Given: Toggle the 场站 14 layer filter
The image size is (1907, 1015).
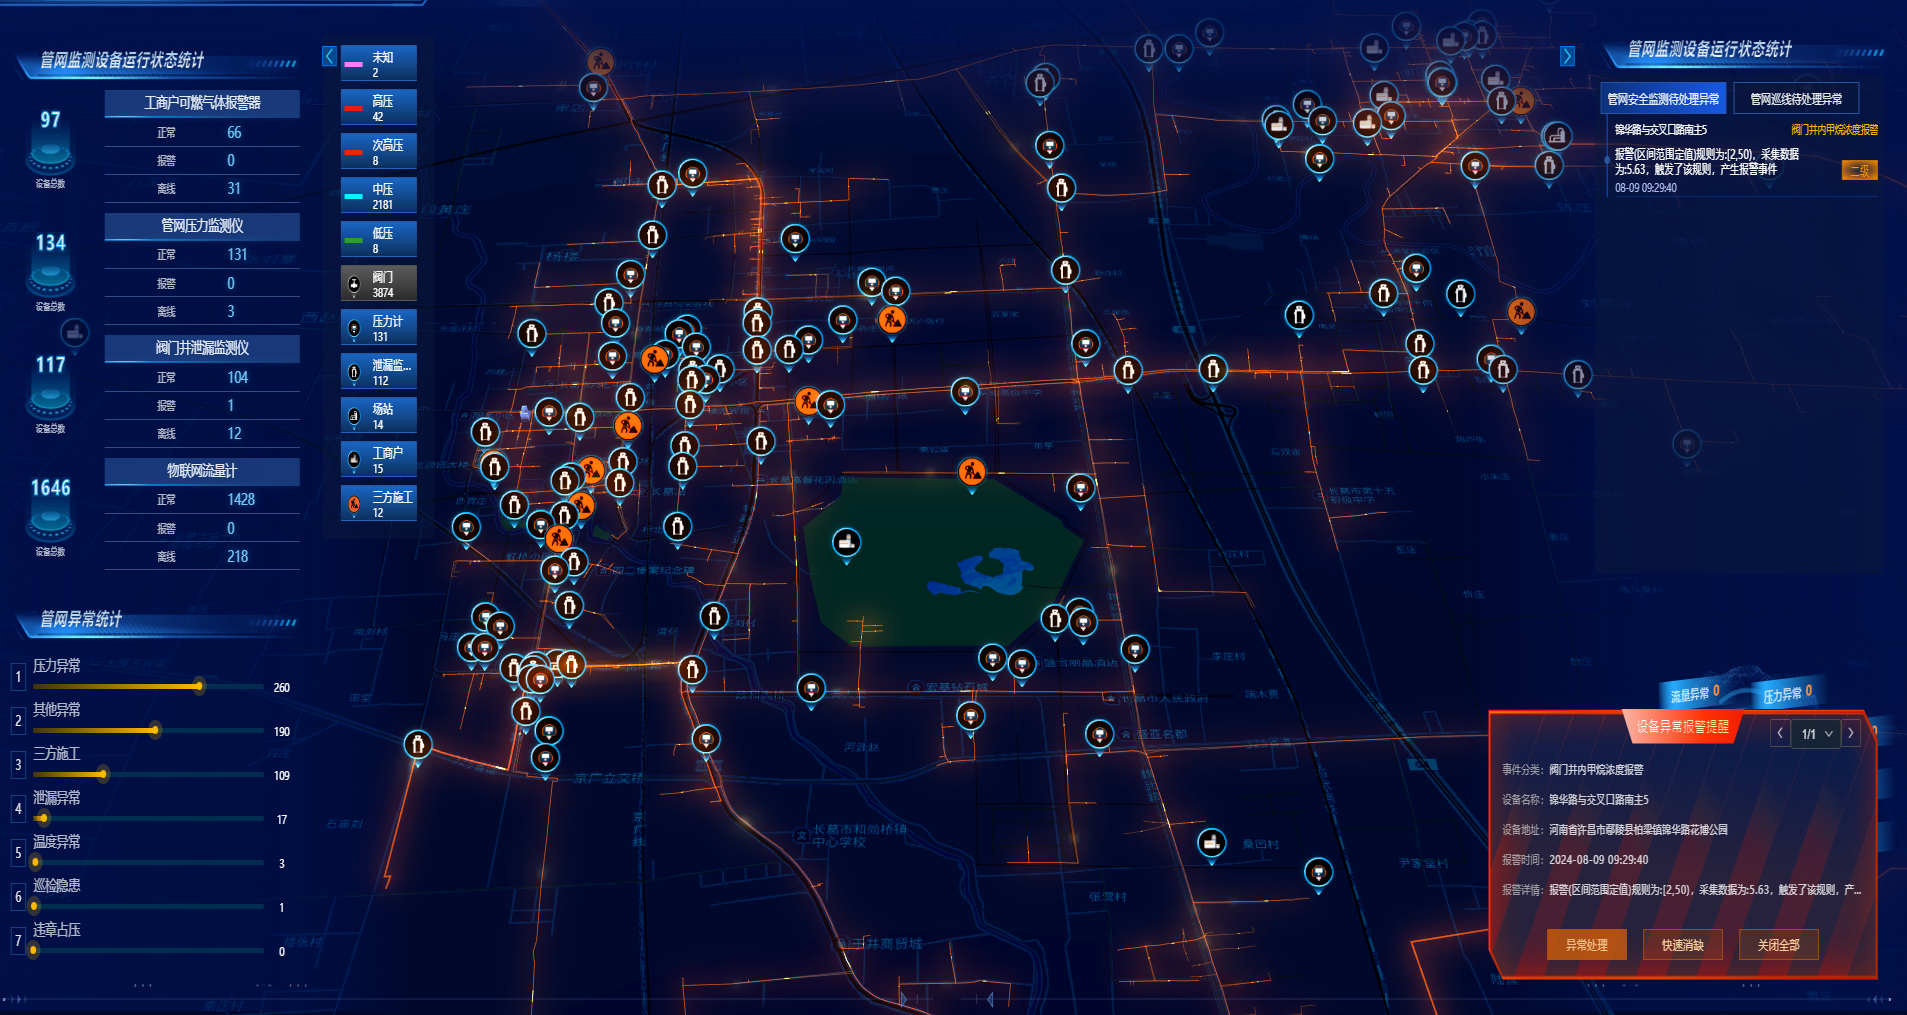Looking at the screenshot, I should 378,415.
